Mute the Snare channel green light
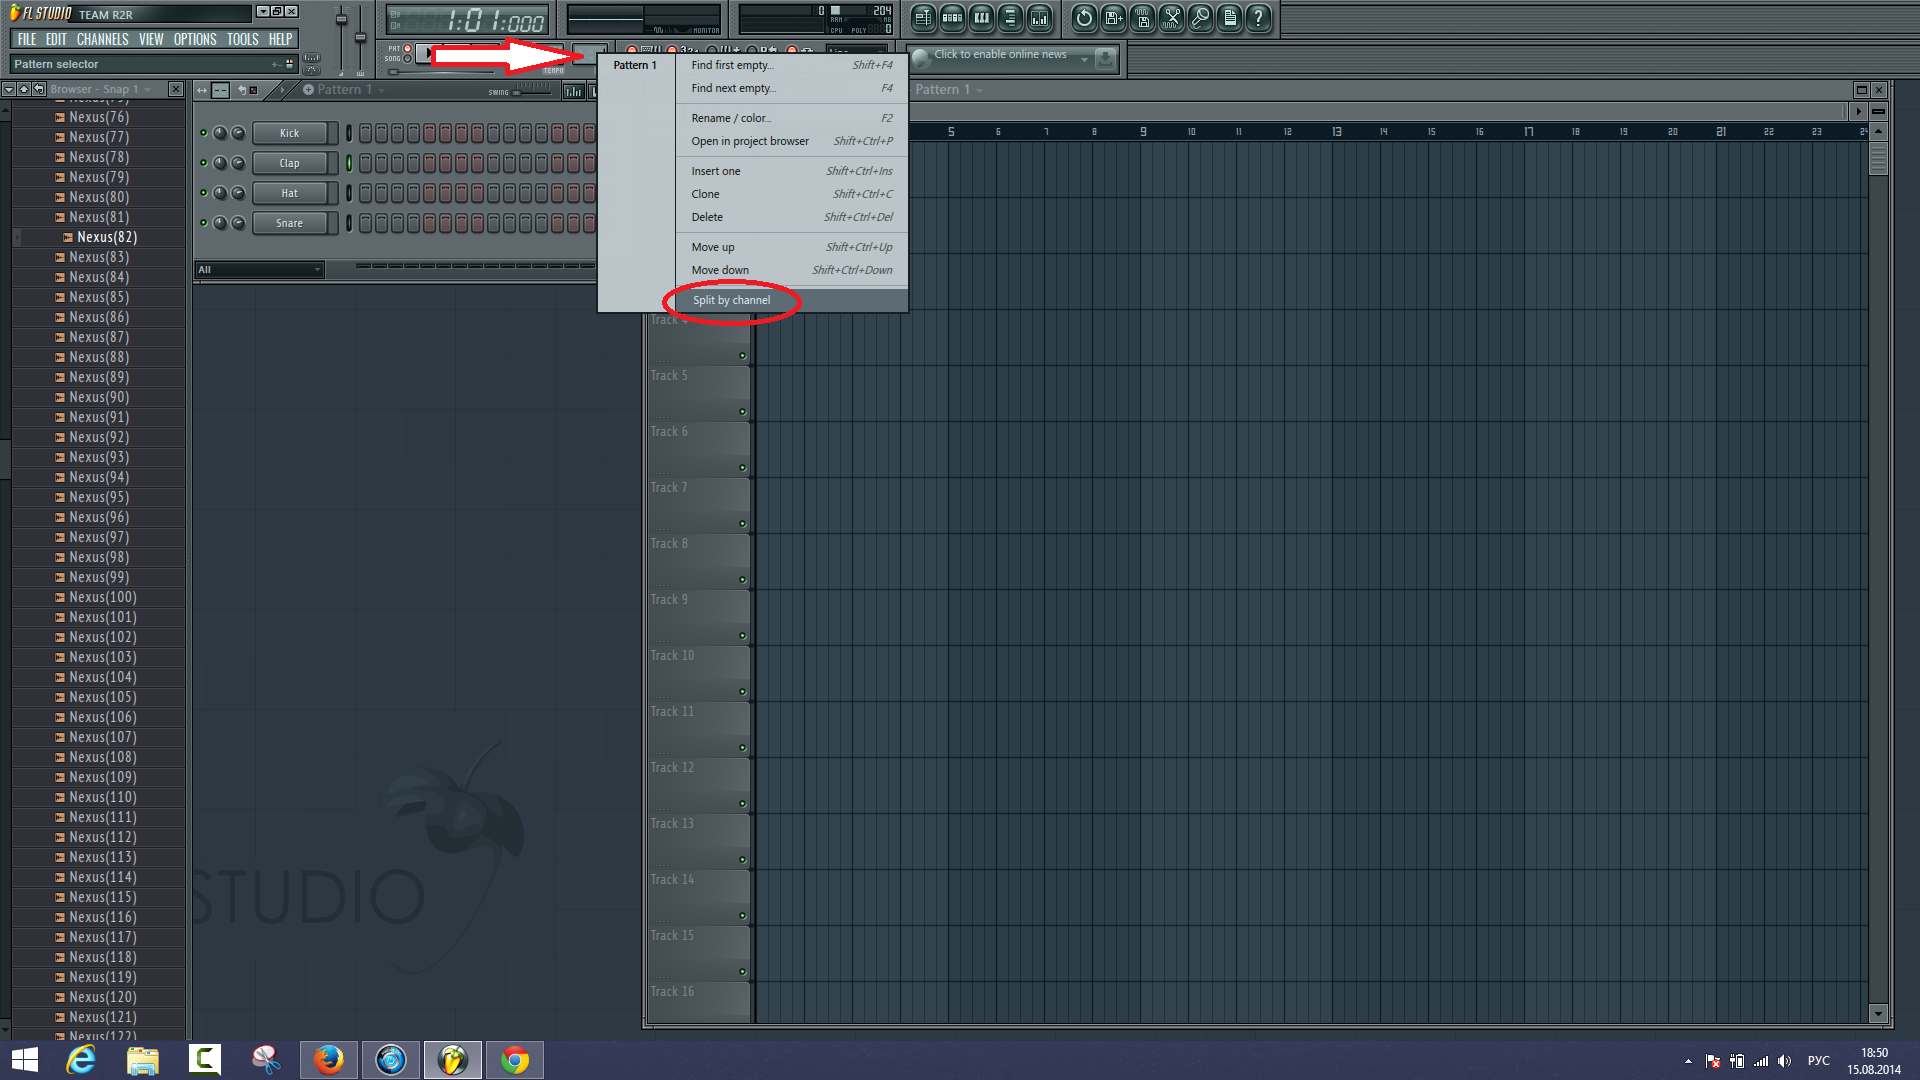 tap(203, 223)
